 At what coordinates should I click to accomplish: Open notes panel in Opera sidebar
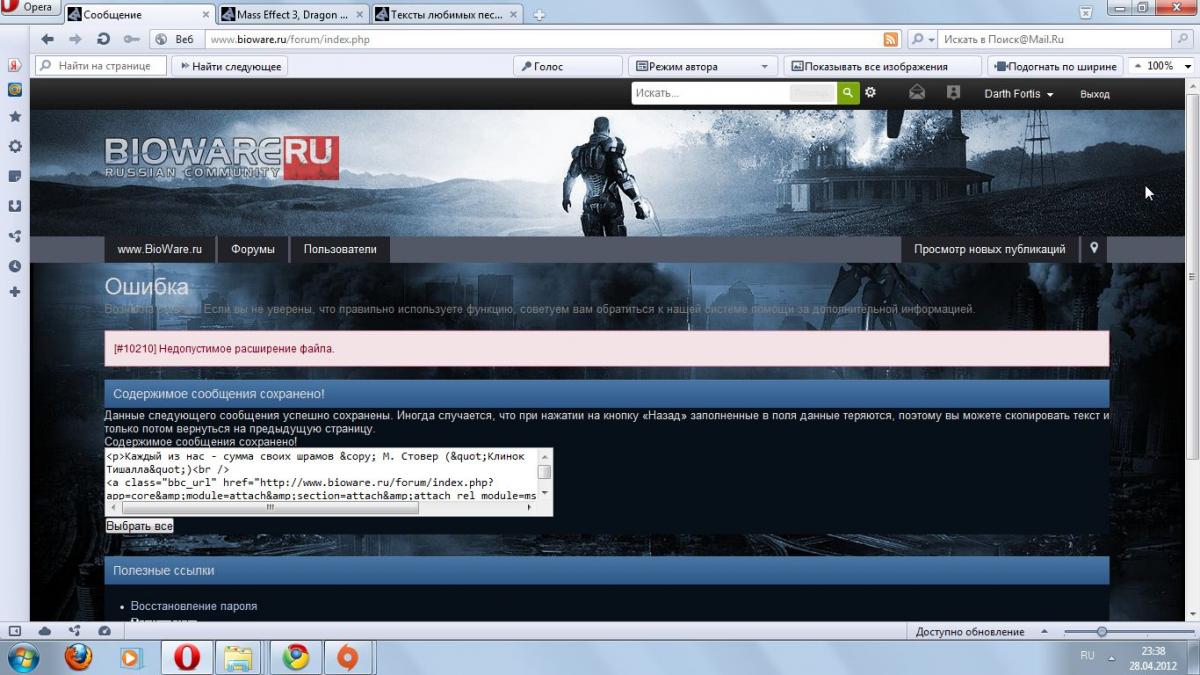tap(15, 176)
